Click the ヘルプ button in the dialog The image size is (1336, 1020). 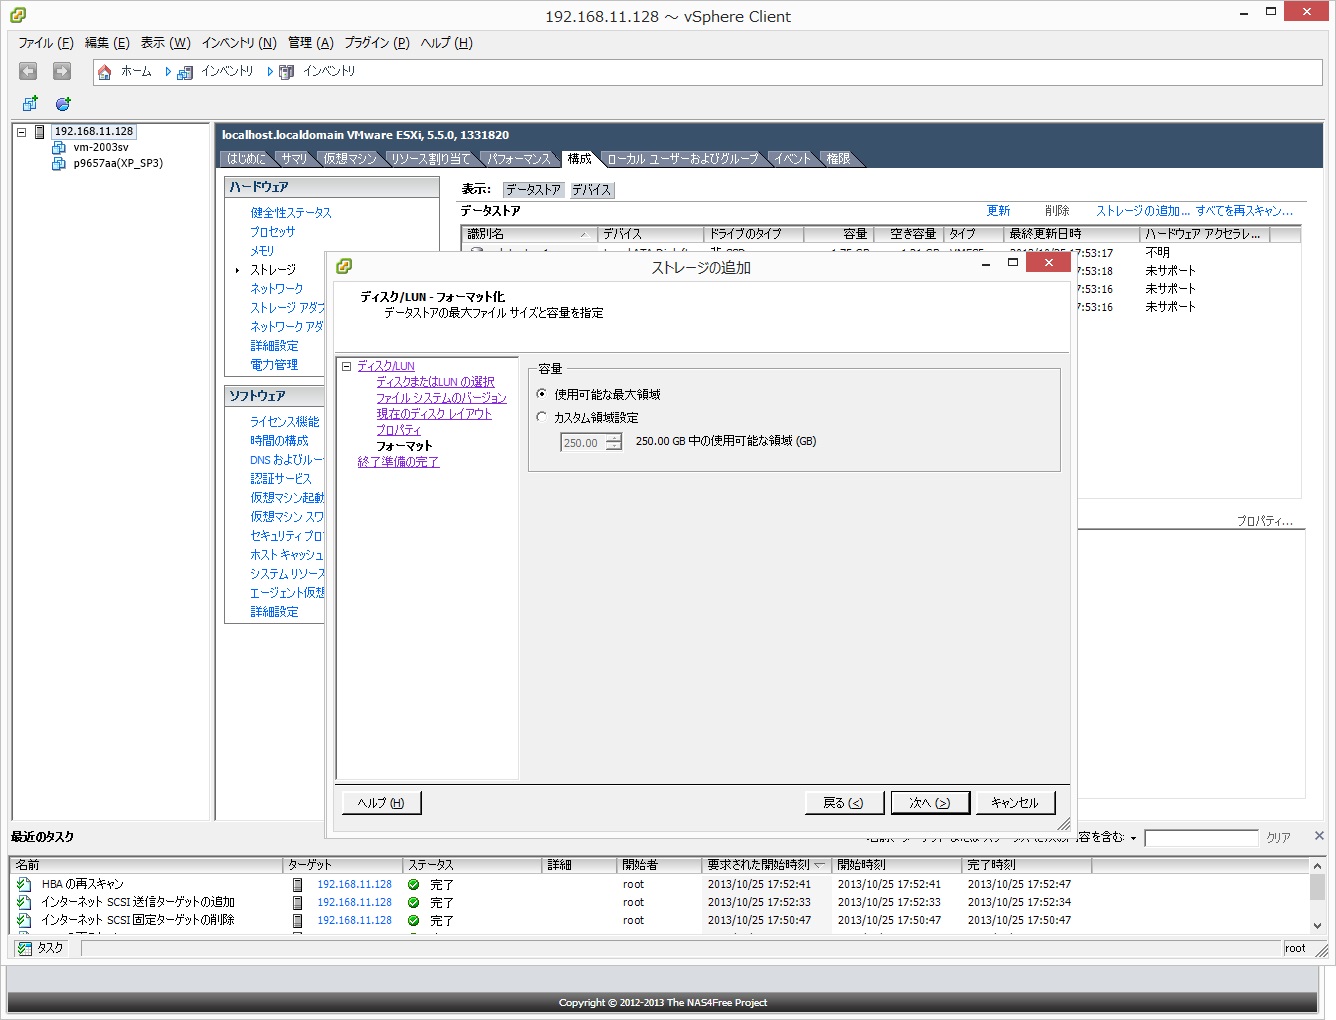(381, 803)
